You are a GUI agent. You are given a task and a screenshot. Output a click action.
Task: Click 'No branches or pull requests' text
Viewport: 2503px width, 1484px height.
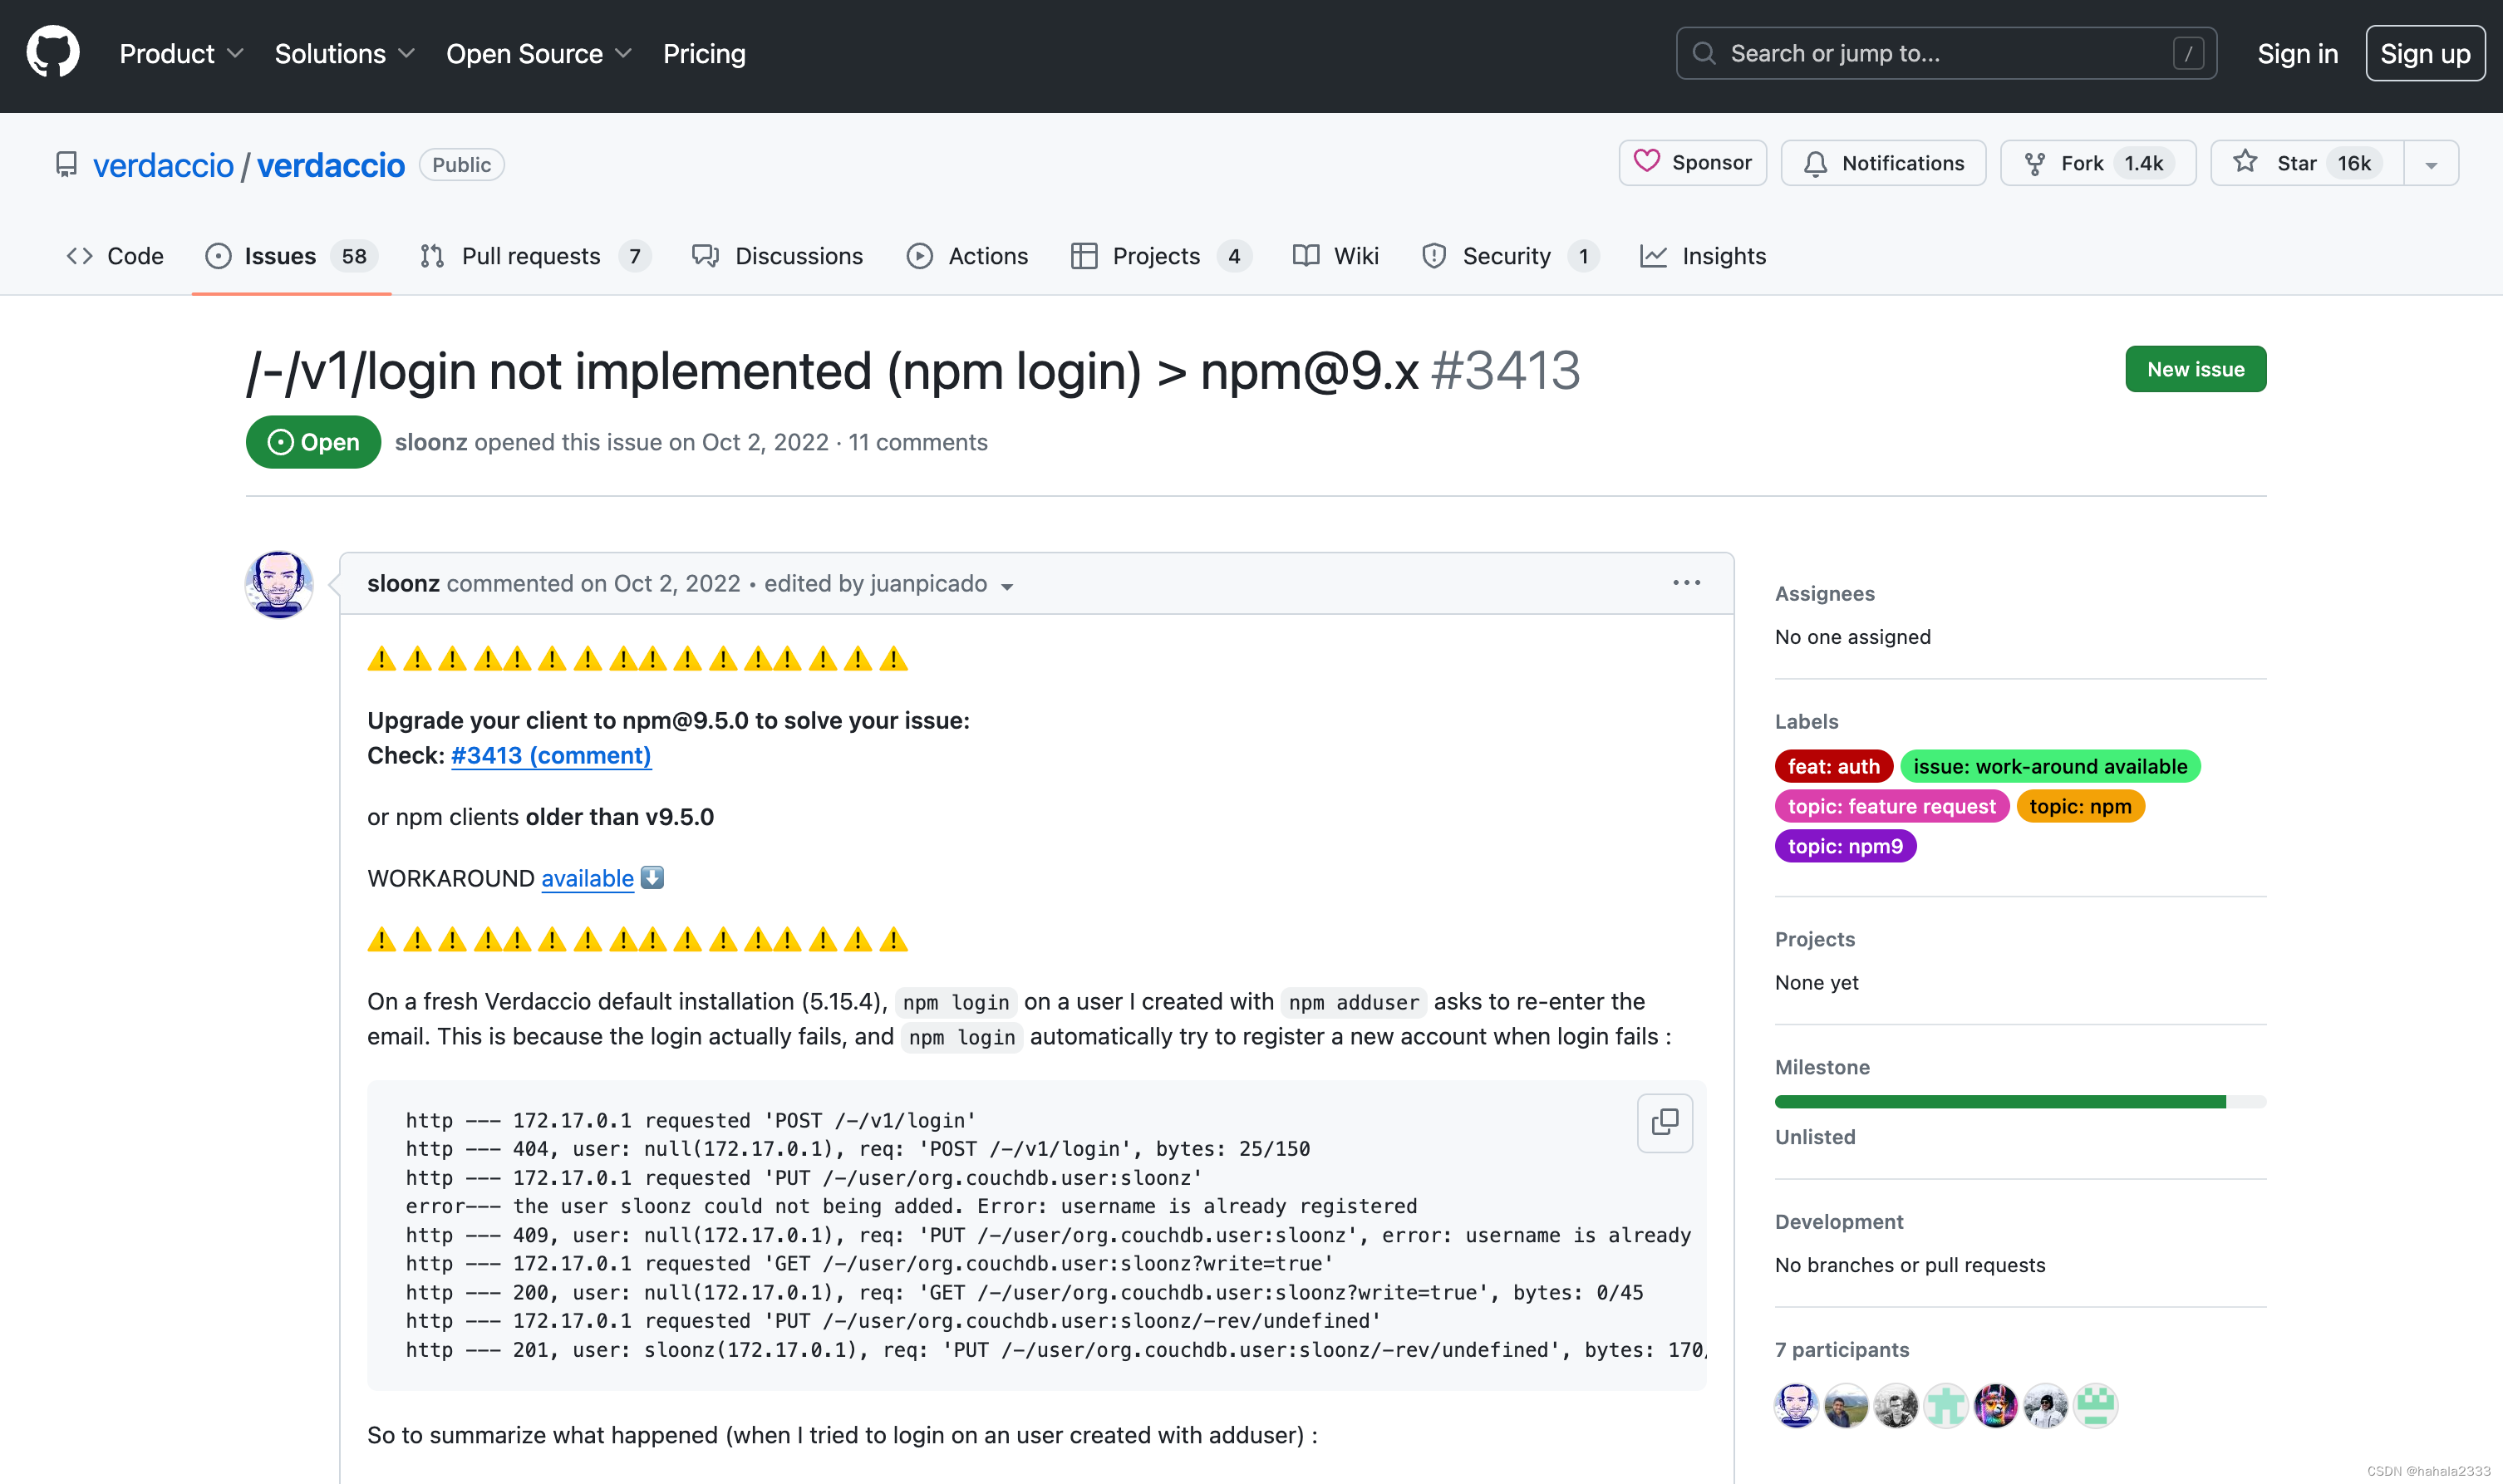(1910, 1265)
